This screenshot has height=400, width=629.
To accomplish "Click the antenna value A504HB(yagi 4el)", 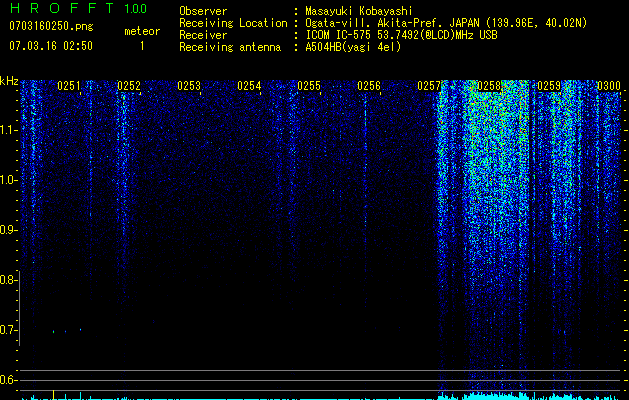I will (x=353, y=47).
